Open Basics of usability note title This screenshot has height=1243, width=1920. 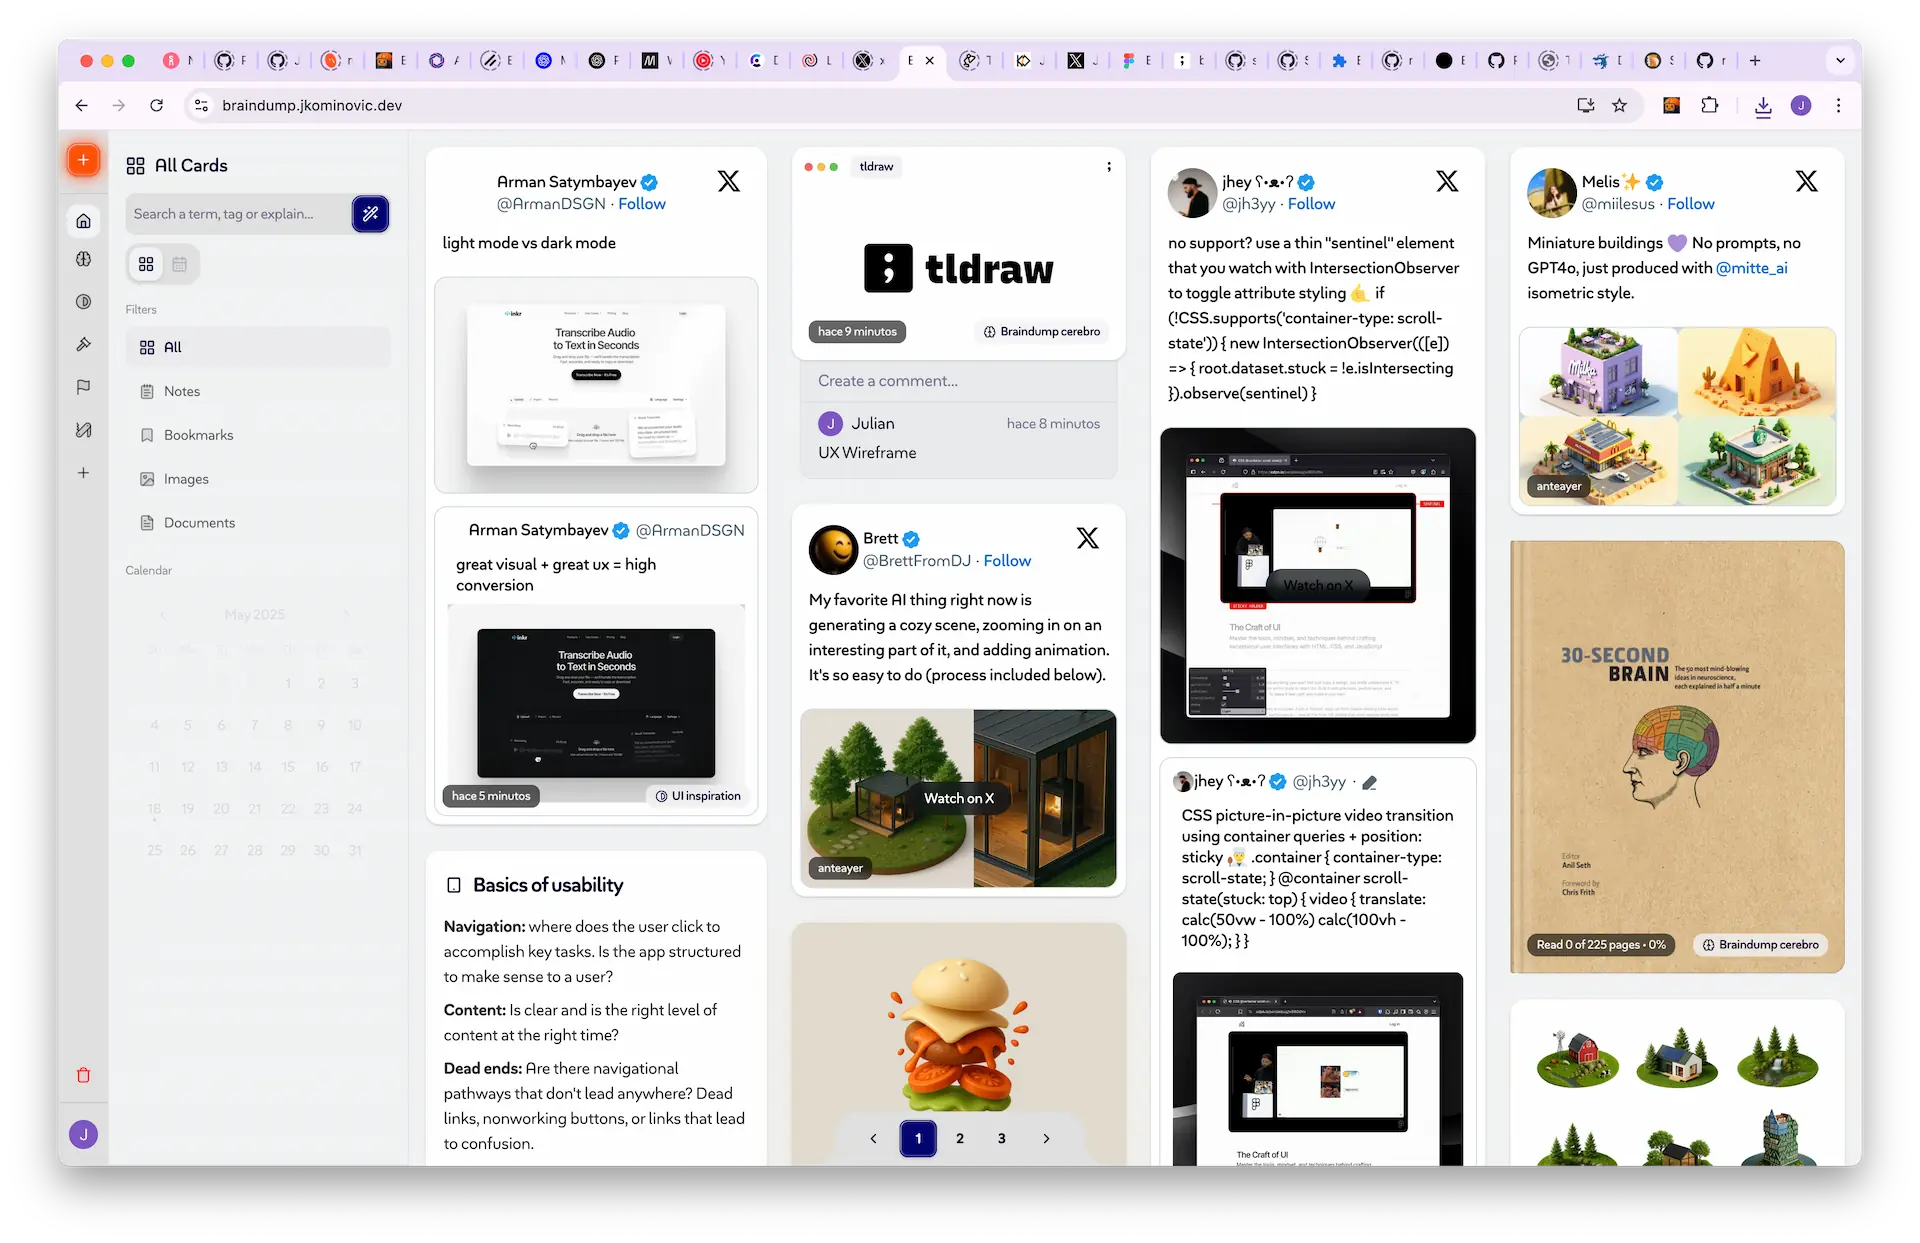(548, 885)
